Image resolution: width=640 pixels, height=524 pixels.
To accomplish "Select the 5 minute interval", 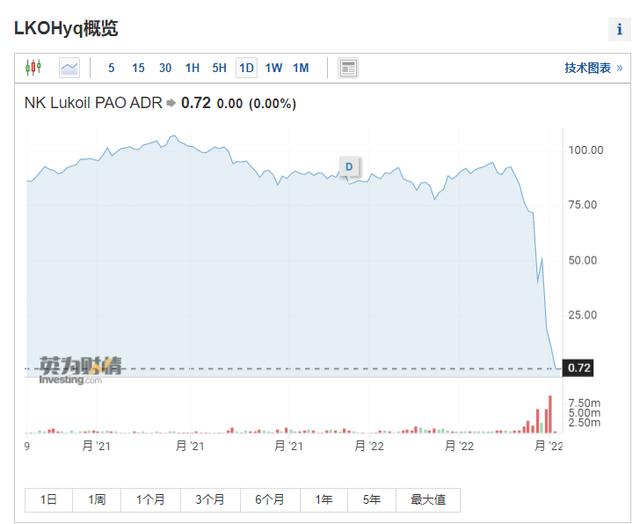I will (x=111, y=68).
